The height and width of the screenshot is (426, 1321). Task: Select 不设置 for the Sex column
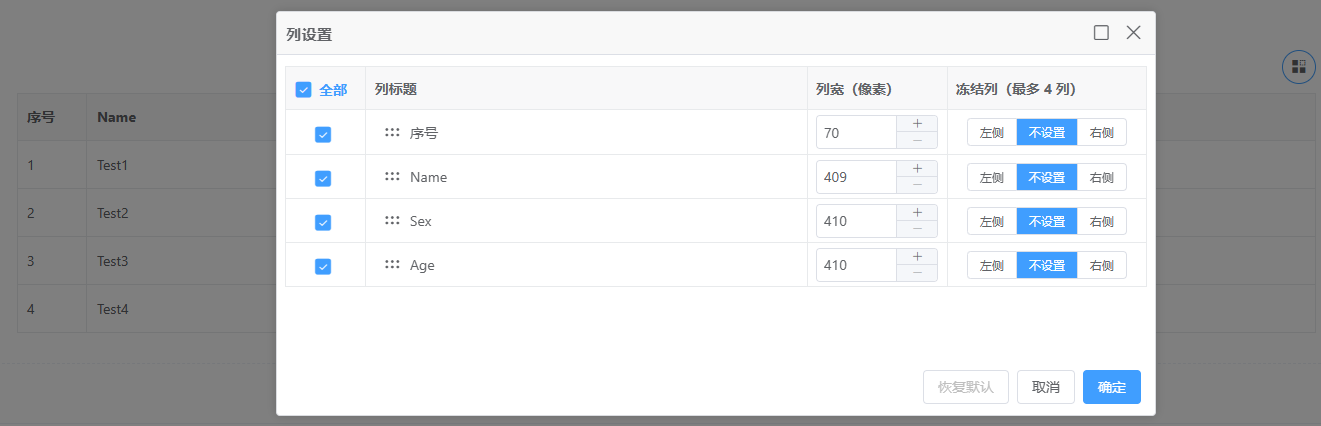tap(1047, 221)
